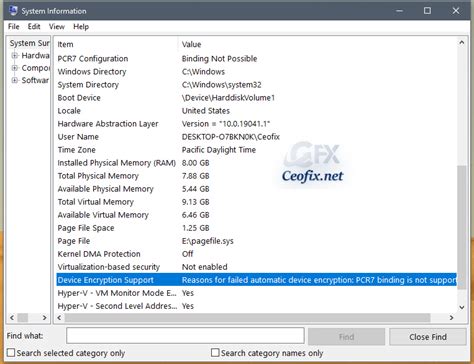Open the View menu
474x364 pixels.
pos(57,27)
